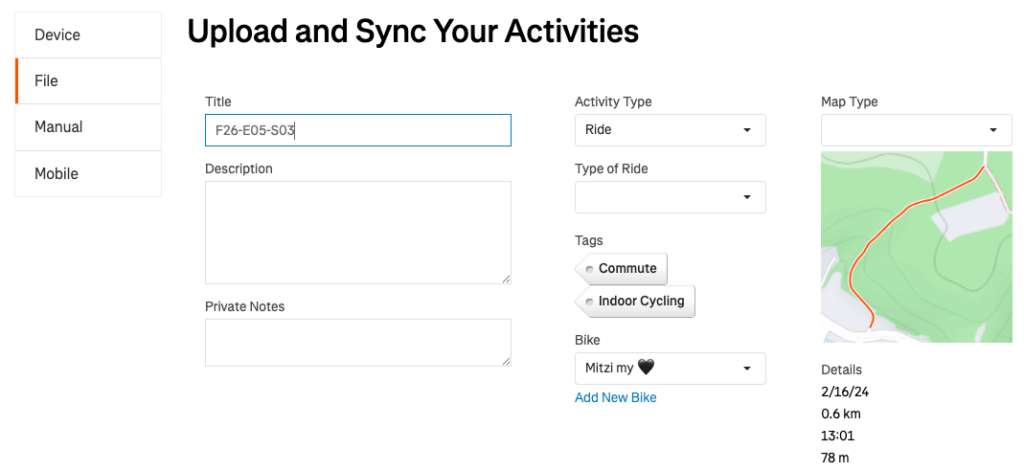Image resolution: width=1024 pixels, height=471 pixels.
Task: Expand the Type of Ride dropdown
Action: click(670, 197)
